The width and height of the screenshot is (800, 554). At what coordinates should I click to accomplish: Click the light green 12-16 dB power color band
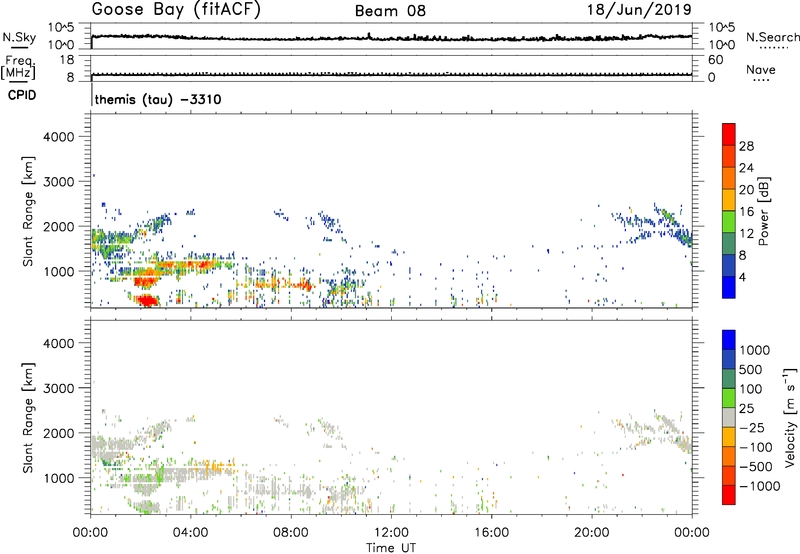pos(729,221)
